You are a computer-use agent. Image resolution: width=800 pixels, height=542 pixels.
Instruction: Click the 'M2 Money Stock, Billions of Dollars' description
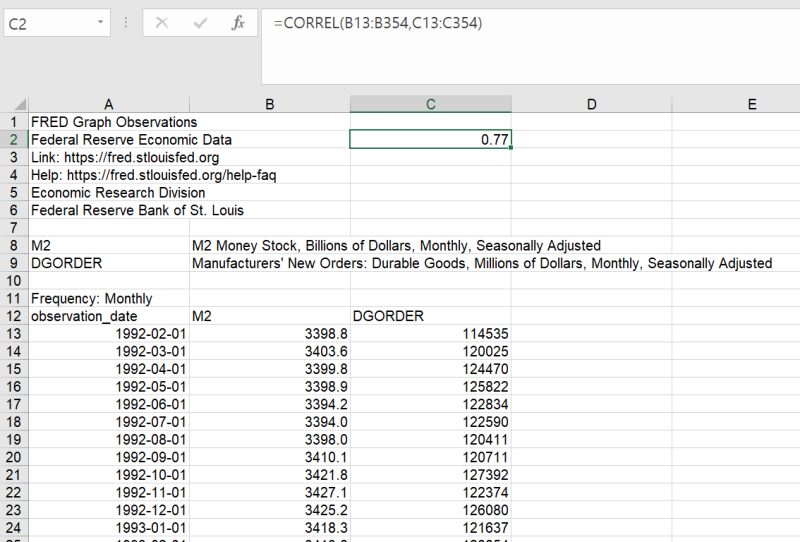[x=396, y=245]
